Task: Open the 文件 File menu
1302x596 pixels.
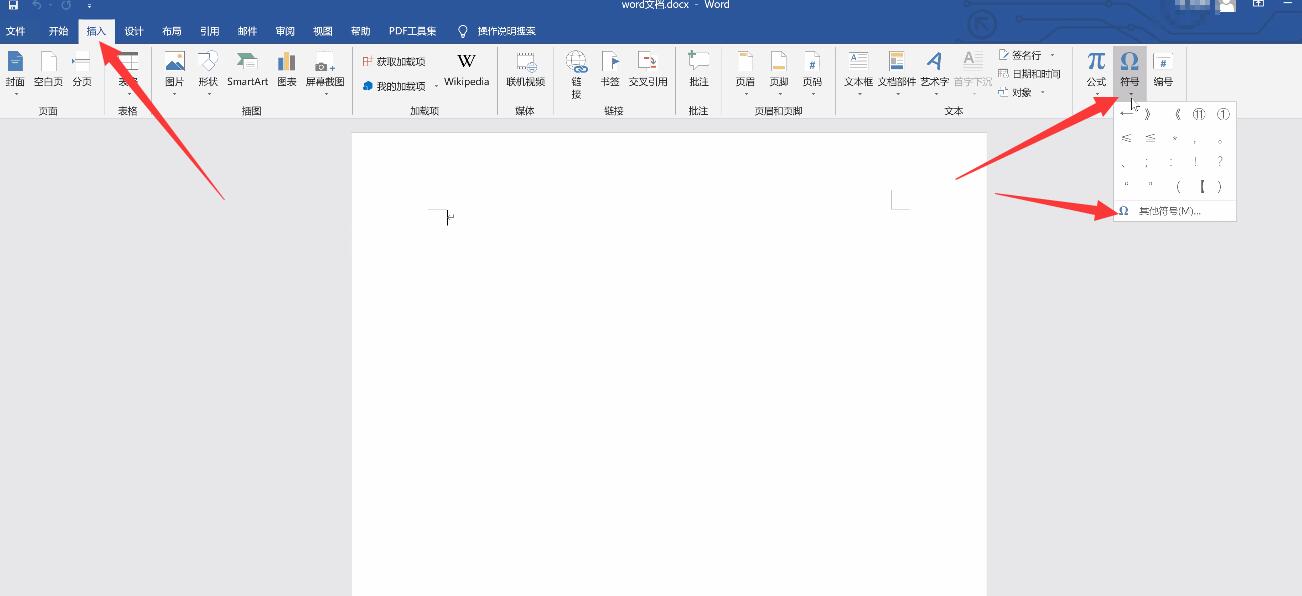Action: (x=16, y=31)
